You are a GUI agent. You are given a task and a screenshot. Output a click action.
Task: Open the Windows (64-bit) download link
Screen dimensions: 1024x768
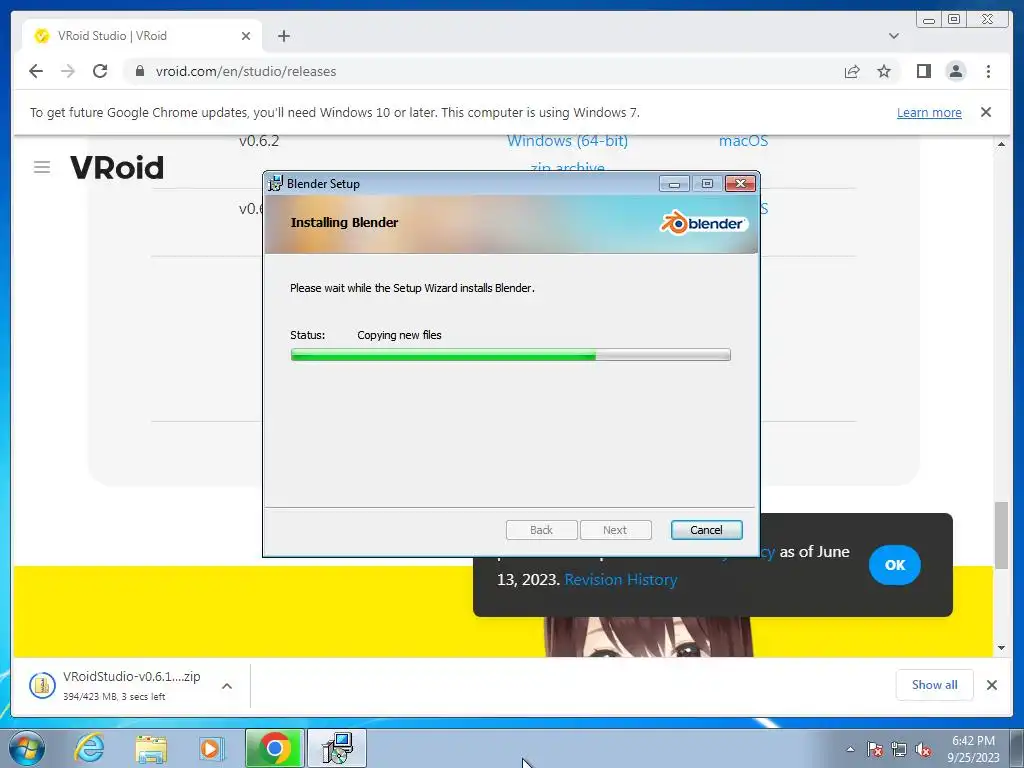click(567, 141)
